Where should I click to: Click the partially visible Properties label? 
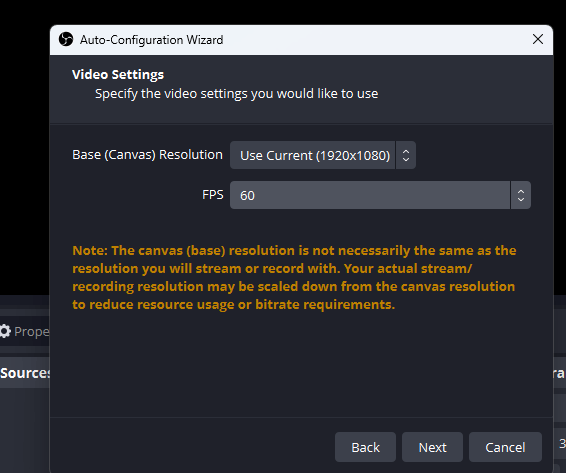pos(32,332)
